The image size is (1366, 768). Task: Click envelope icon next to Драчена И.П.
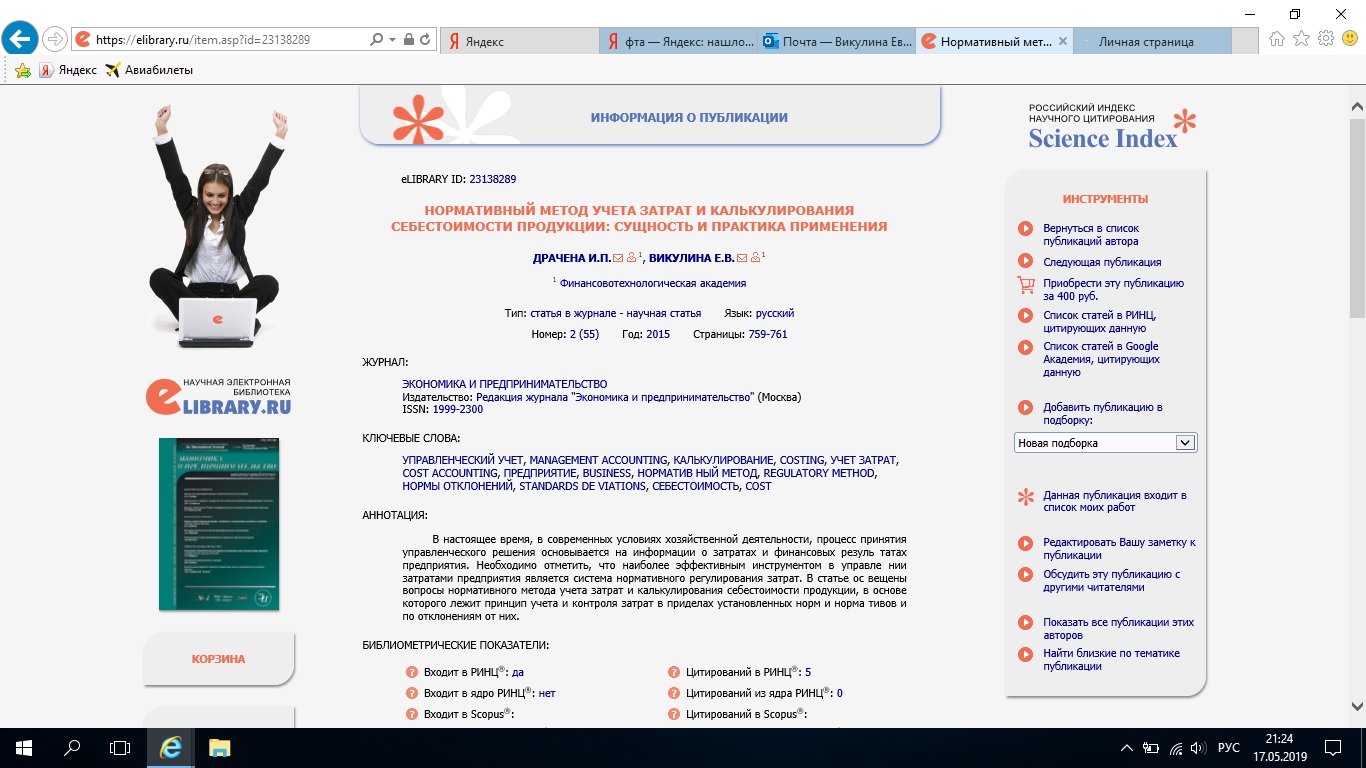click(x=618, y=258)
